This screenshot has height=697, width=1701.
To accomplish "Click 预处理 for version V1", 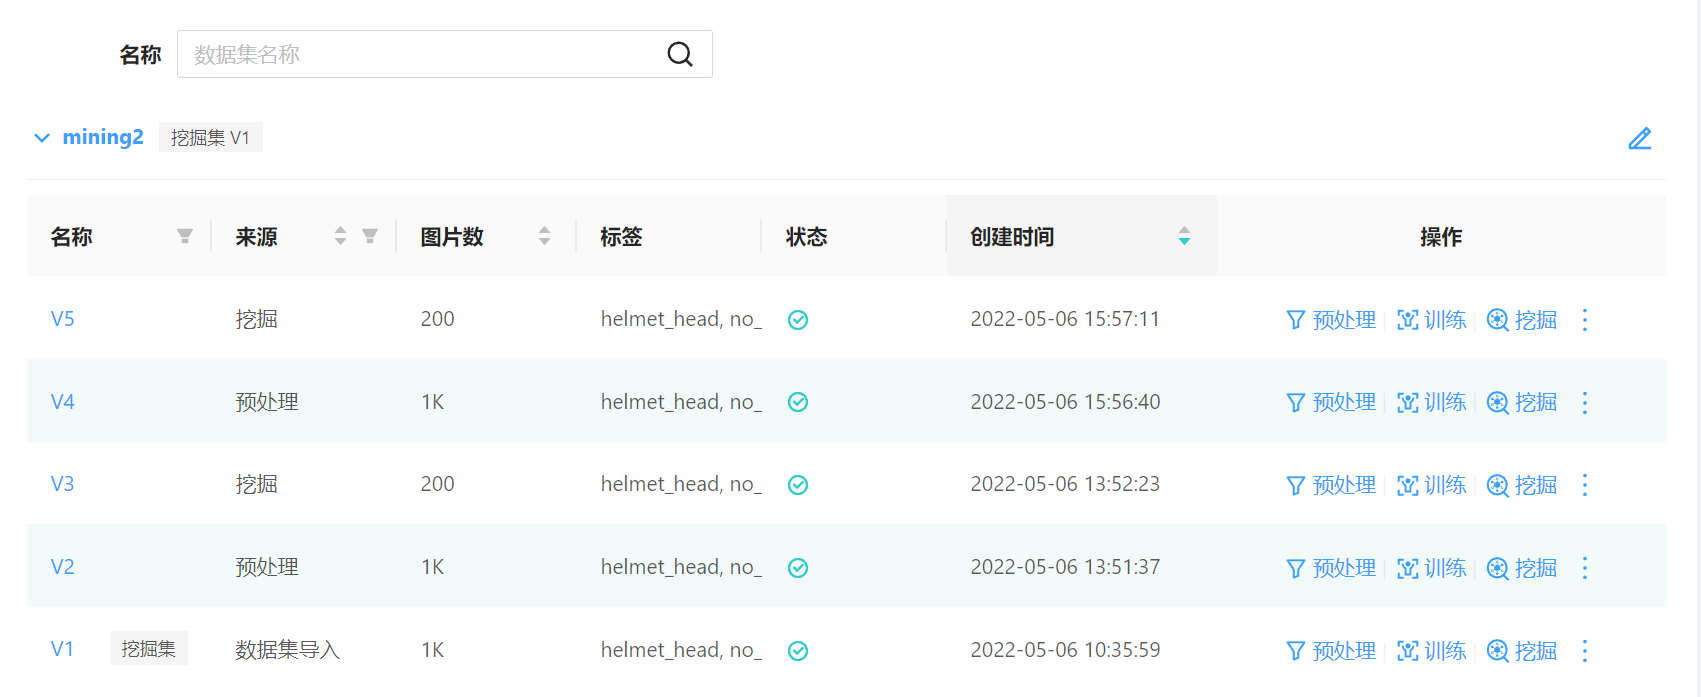I will 1331,651.
